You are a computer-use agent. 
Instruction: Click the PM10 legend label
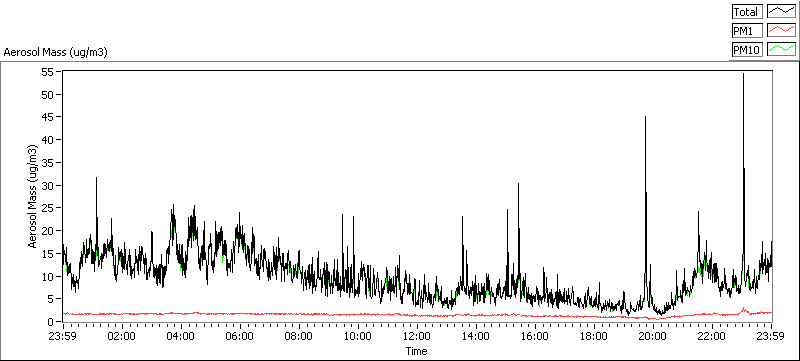(747, 49)
